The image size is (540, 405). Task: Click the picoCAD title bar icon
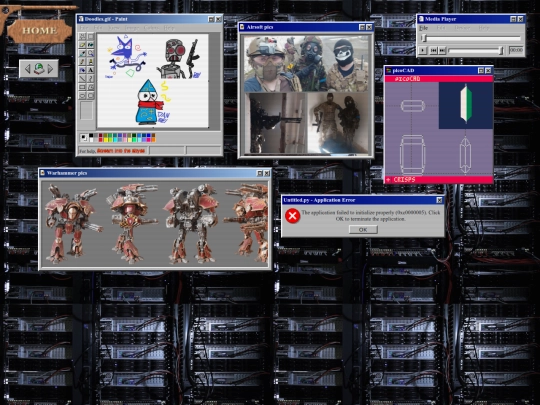tap(388, 71)
